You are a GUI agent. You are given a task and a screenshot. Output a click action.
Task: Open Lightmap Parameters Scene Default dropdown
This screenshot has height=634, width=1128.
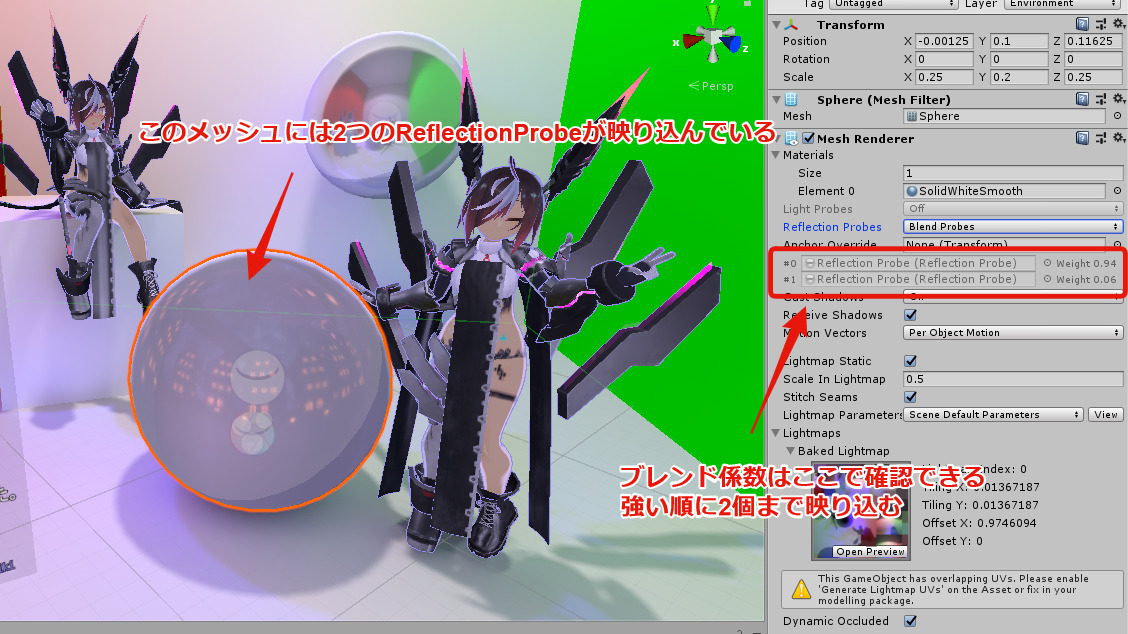pos(993,415)
